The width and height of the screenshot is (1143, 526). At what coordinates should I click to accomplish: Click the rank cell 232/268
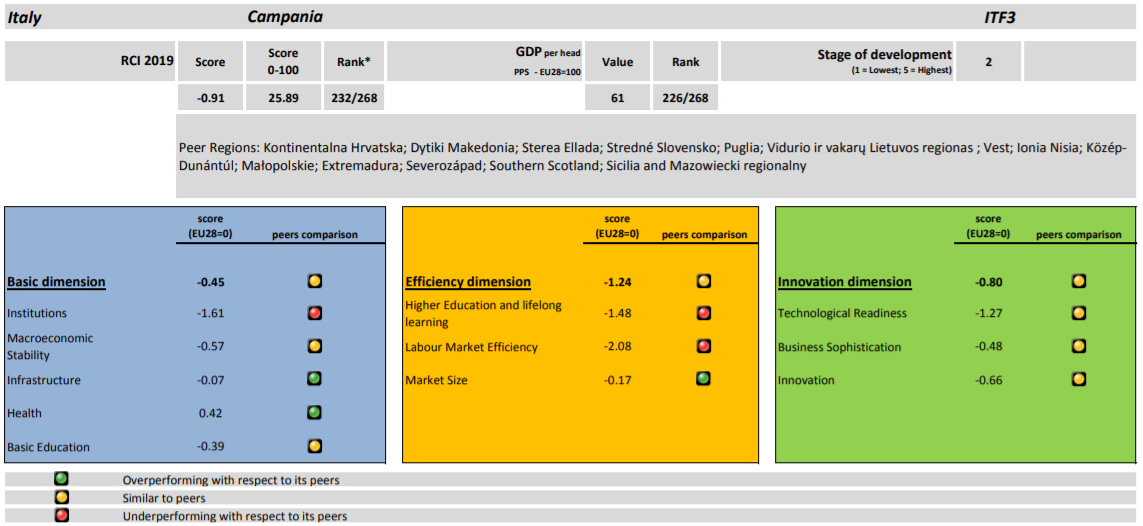(354, 98)
